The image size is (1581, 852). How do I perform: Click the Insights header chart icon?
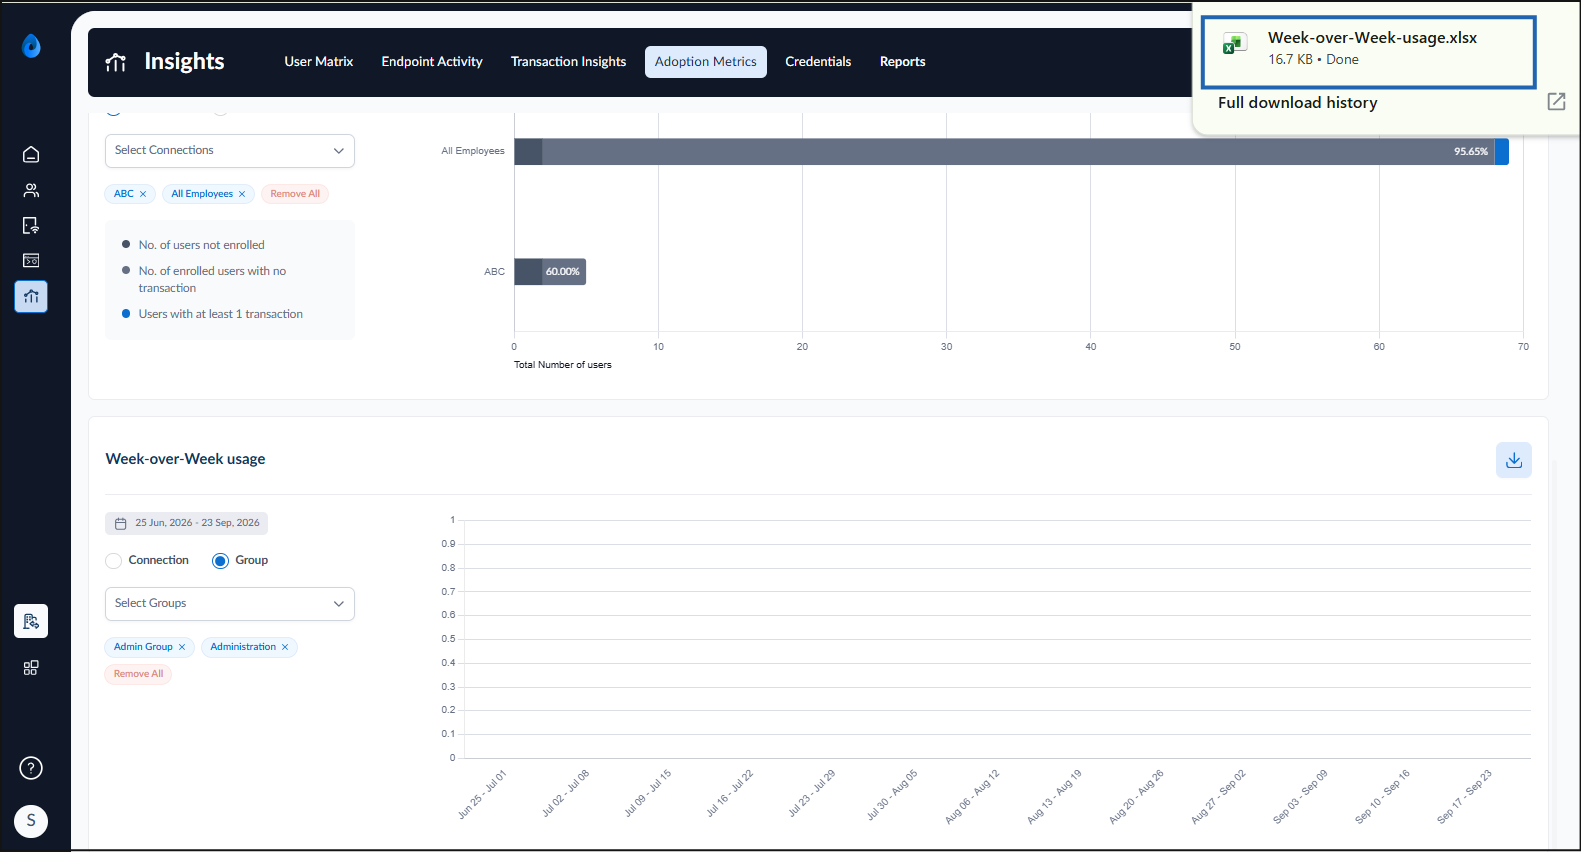click(x=116, y=62)
